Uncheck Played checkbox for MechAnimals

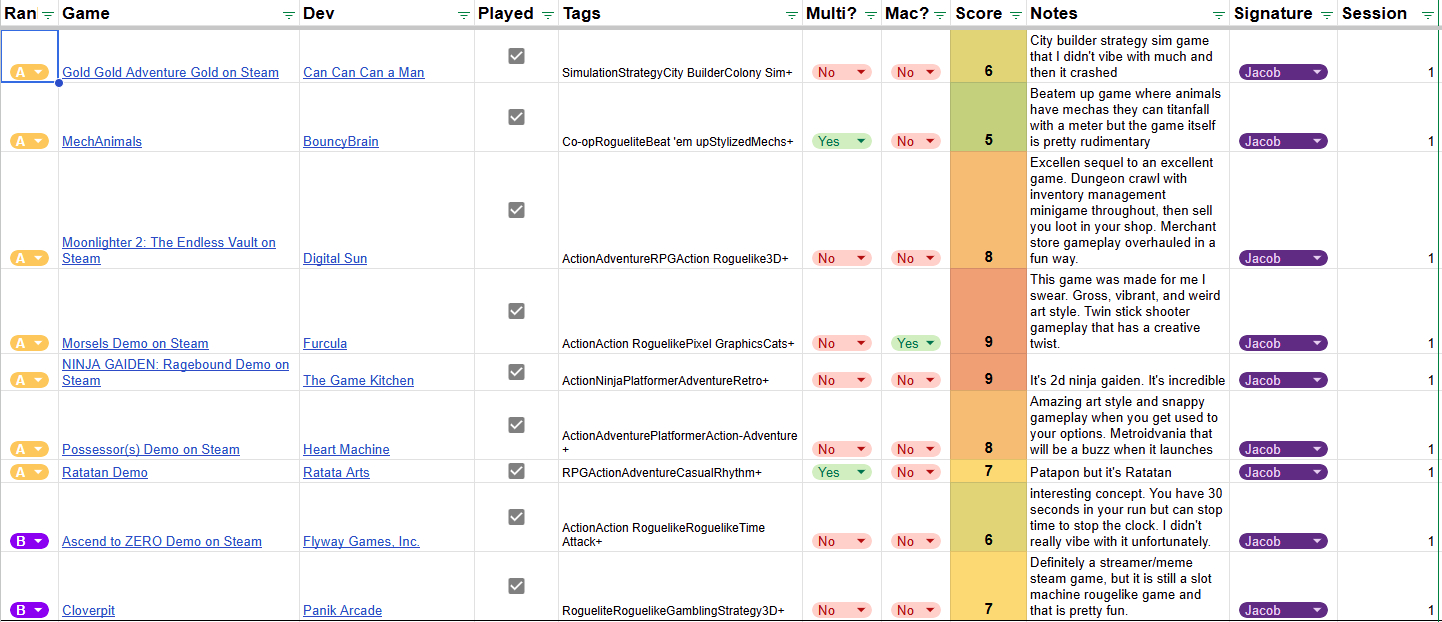coord(516,117)
